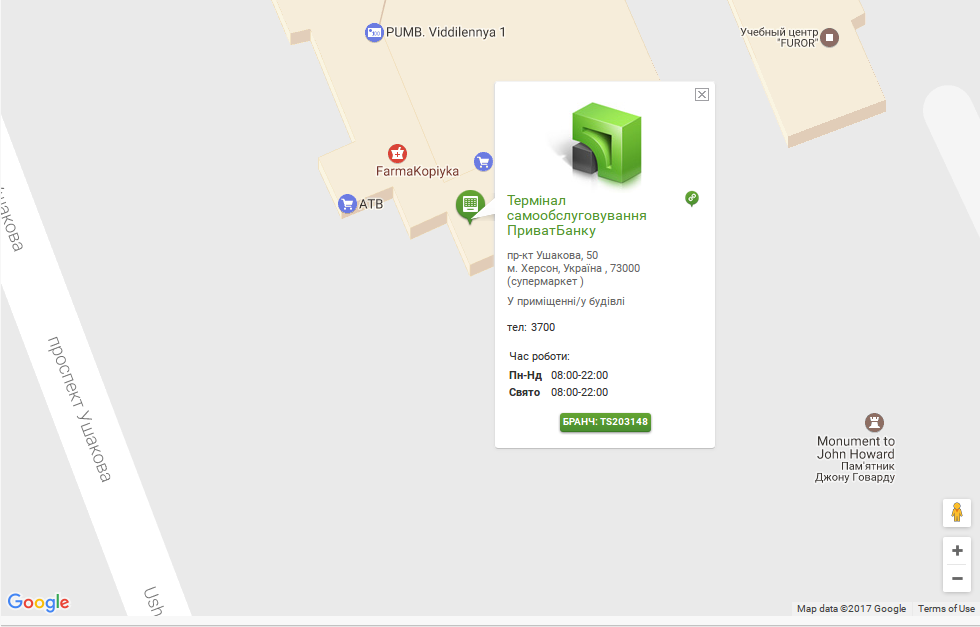The width and height of the screenshot is (980, 627).
Task: Click the FarmaKopiyka label text
Action: tap(417, 171)
